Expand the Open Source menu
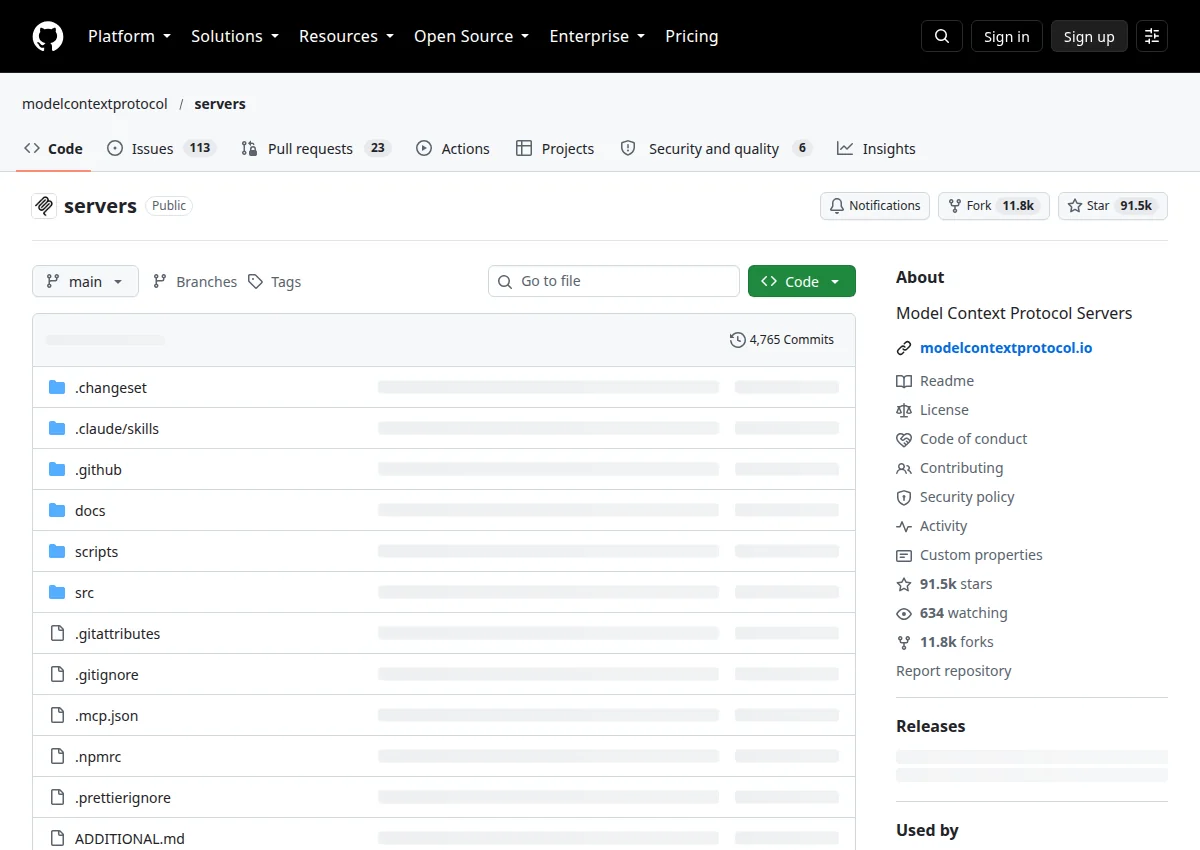Image resolution: width=1200 pixels, height=850 pixels. tap(471, 36)
